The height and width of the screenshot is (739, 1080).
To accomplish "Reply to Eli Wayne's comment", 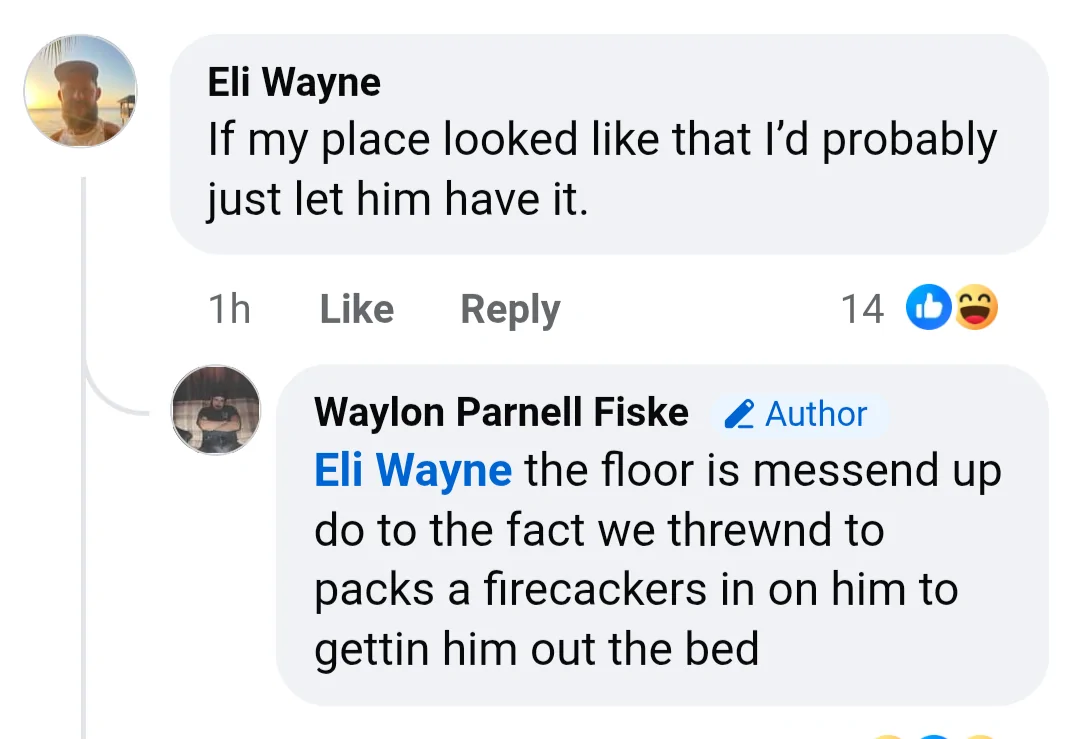I will pos(510,309).
